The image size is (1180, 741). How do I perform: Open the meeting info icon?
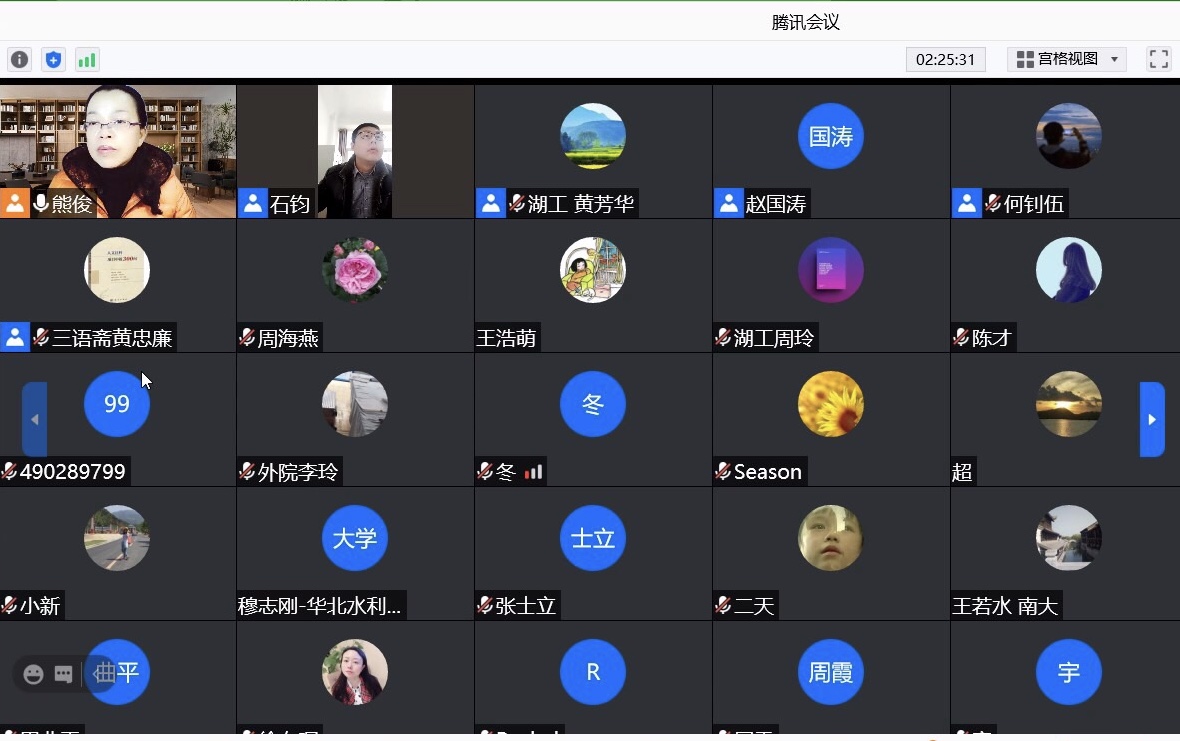point(20,60)
